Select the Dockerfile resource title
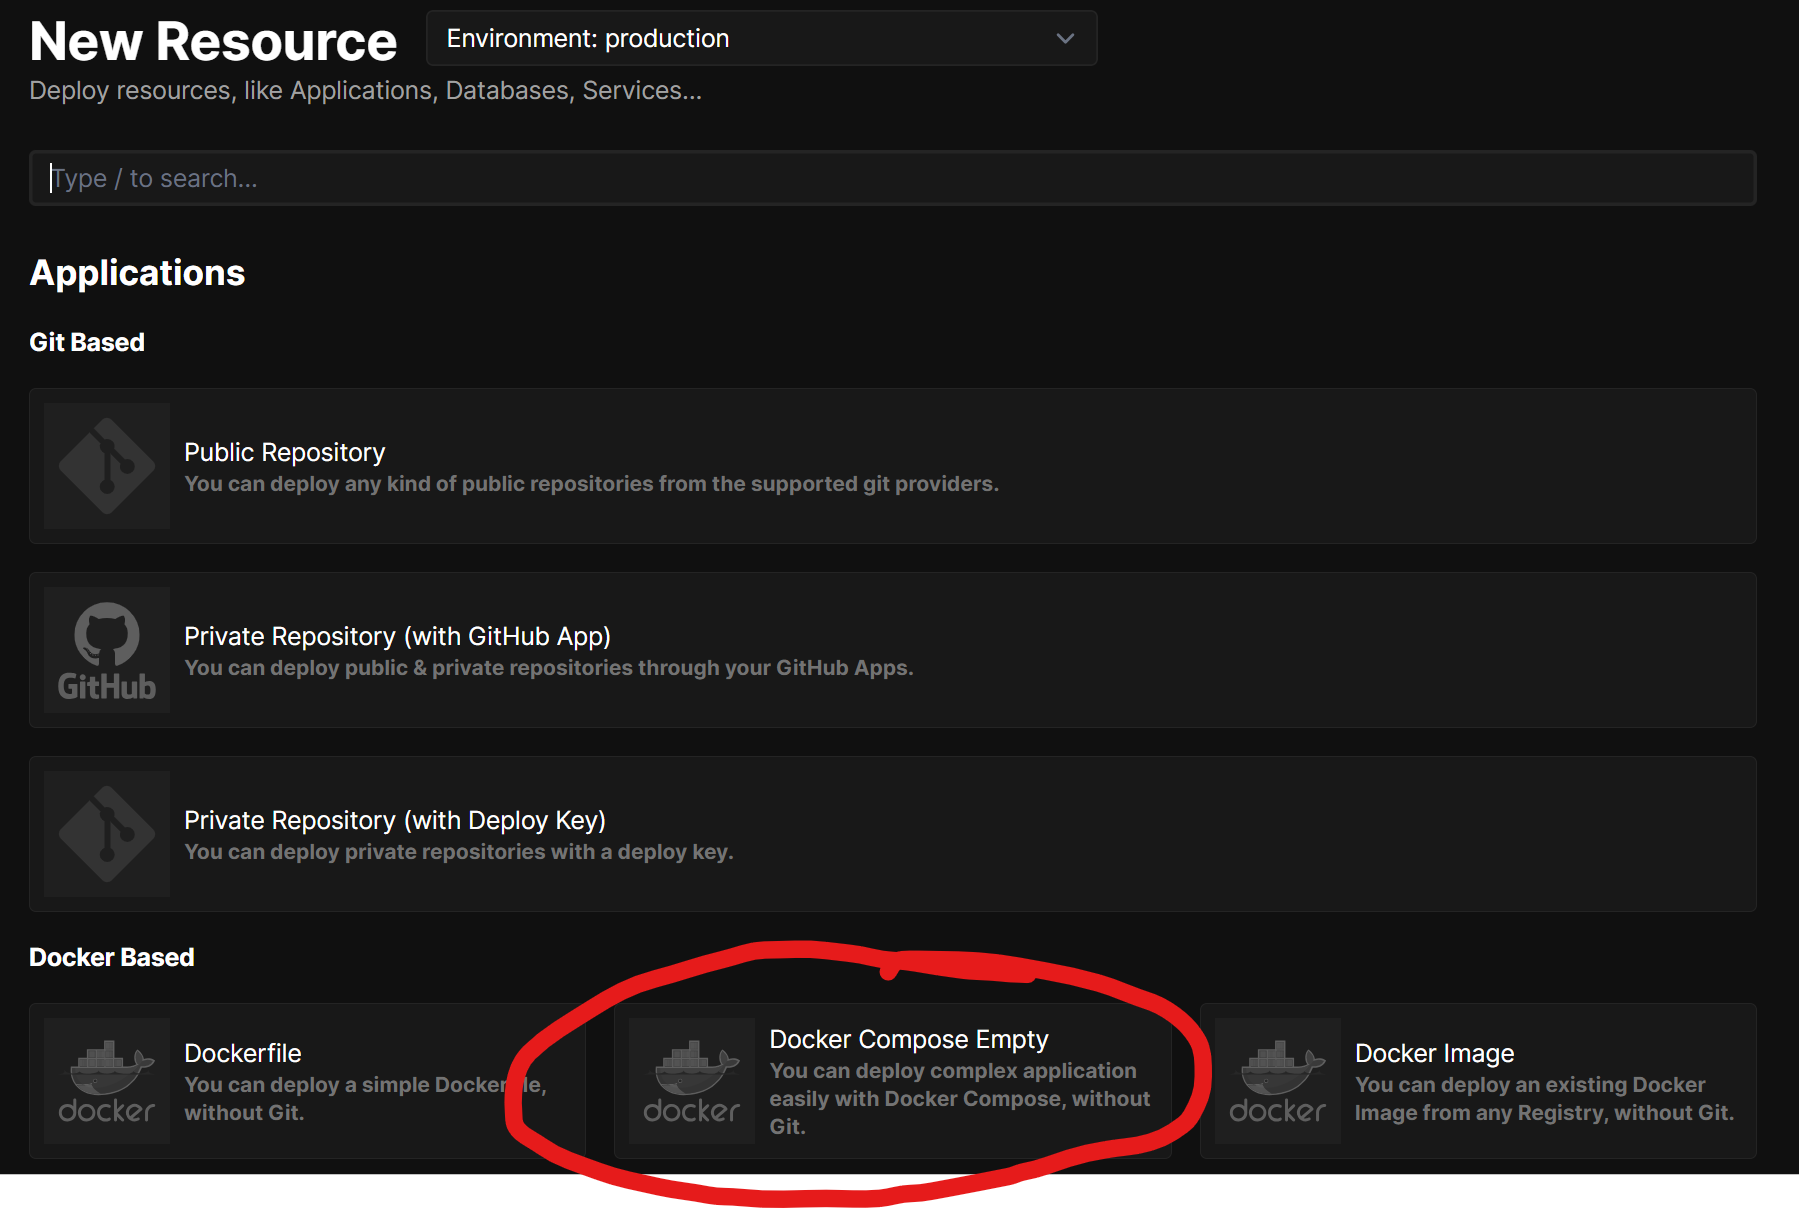 click(243, 1053)
